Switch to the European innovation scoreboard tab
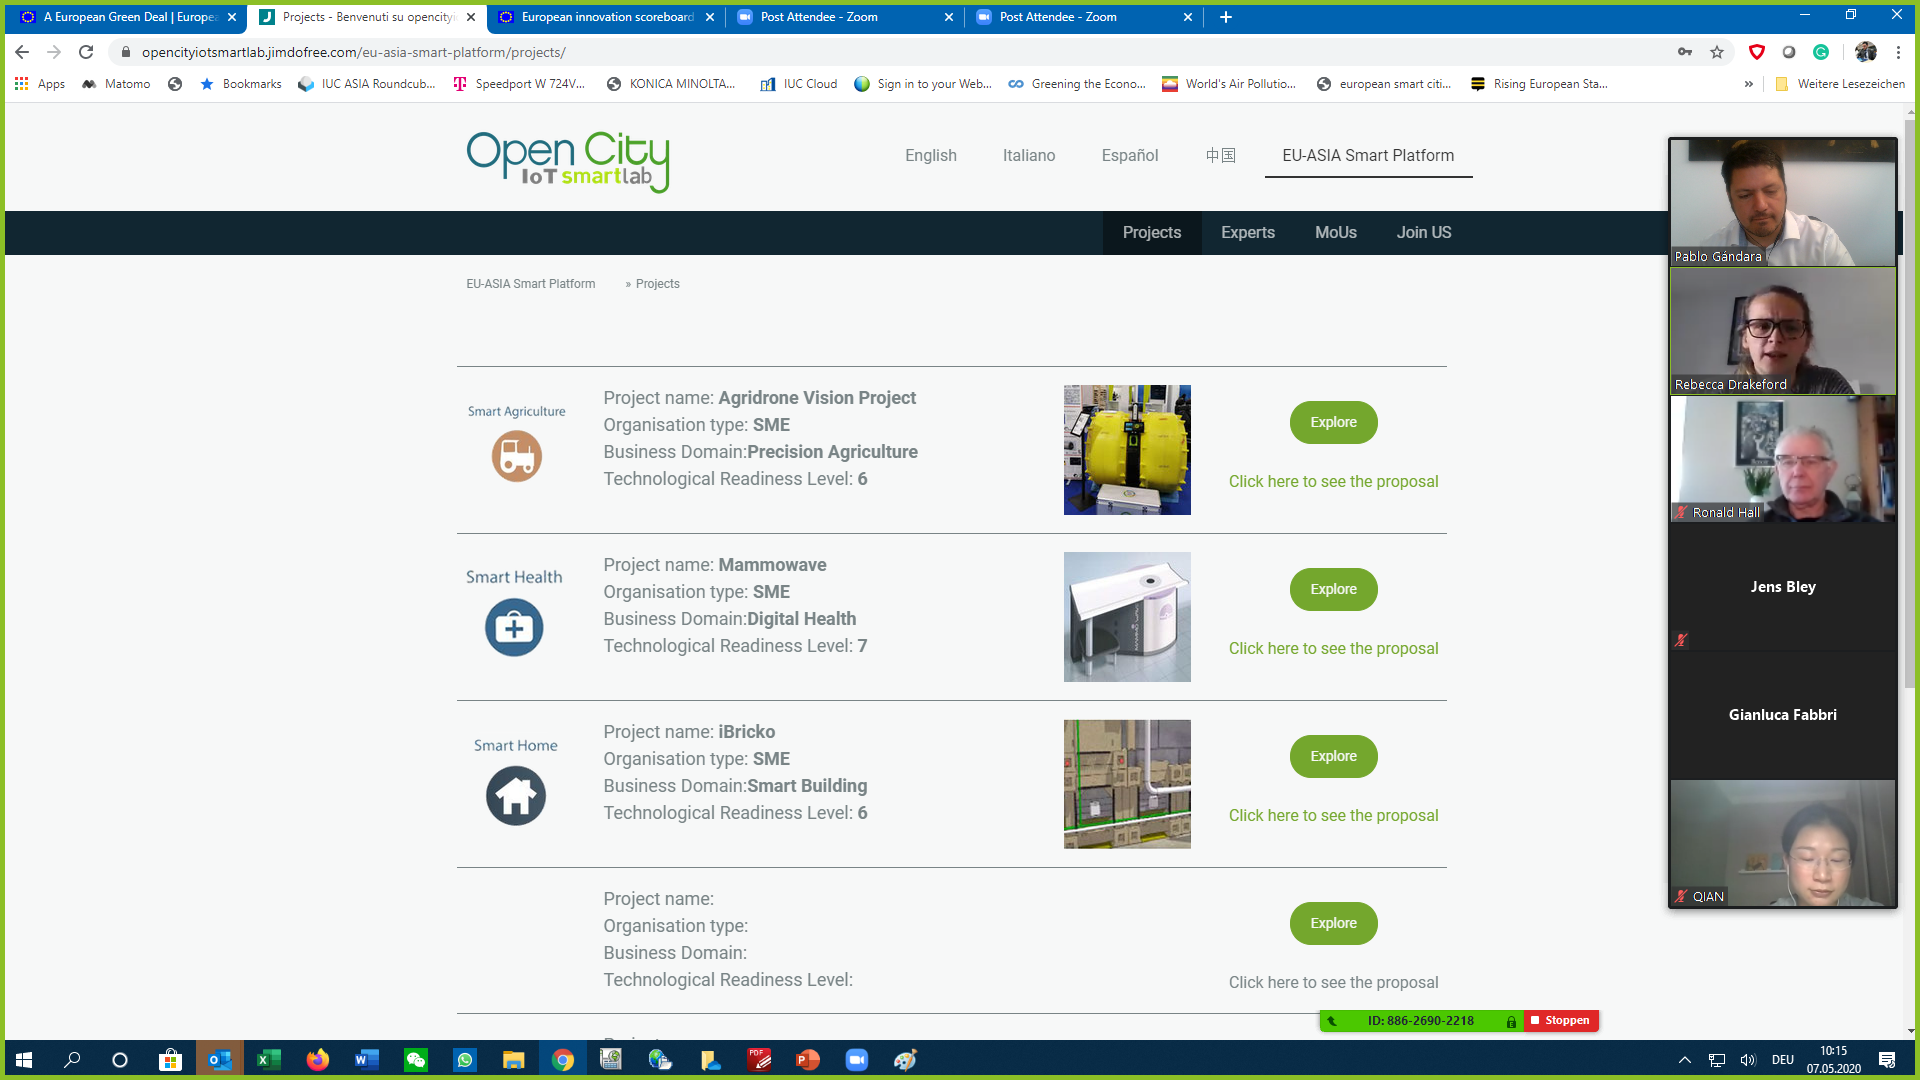The height and width of the screenshot is (1080, 1920). (607, 17)
